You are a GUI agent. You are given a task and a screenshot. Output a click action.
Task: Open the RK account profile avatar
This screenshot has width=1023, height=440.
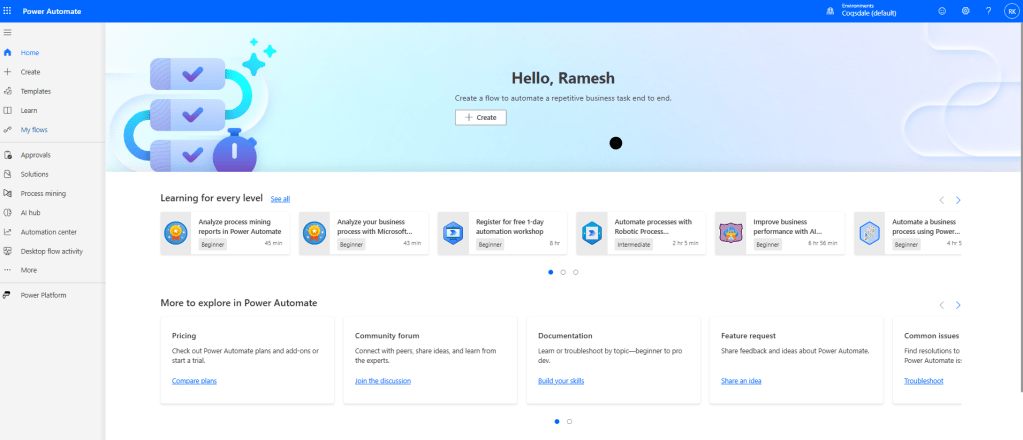point(1010,11)
